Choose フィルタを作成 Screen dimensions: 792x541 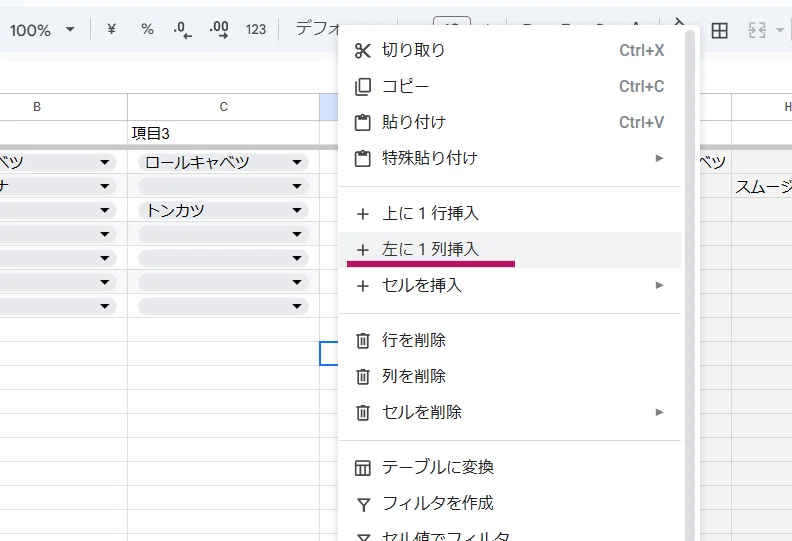(x=510, y=503)
